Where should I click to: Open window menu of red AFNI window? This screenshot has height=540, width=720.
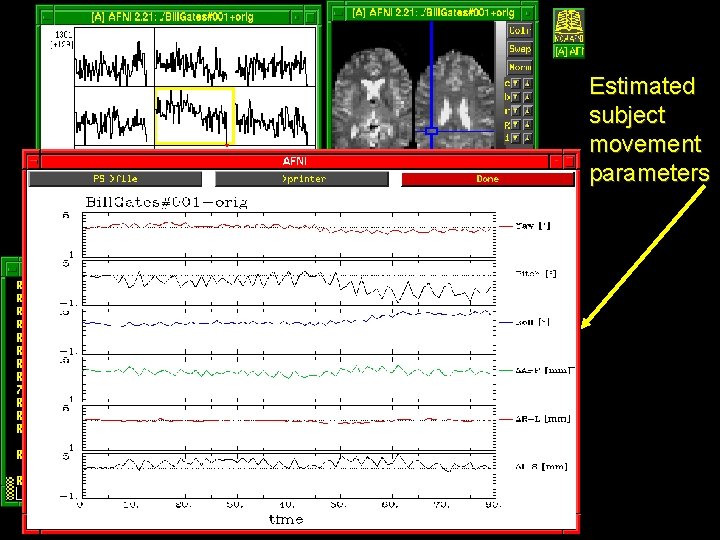point(33,162)
